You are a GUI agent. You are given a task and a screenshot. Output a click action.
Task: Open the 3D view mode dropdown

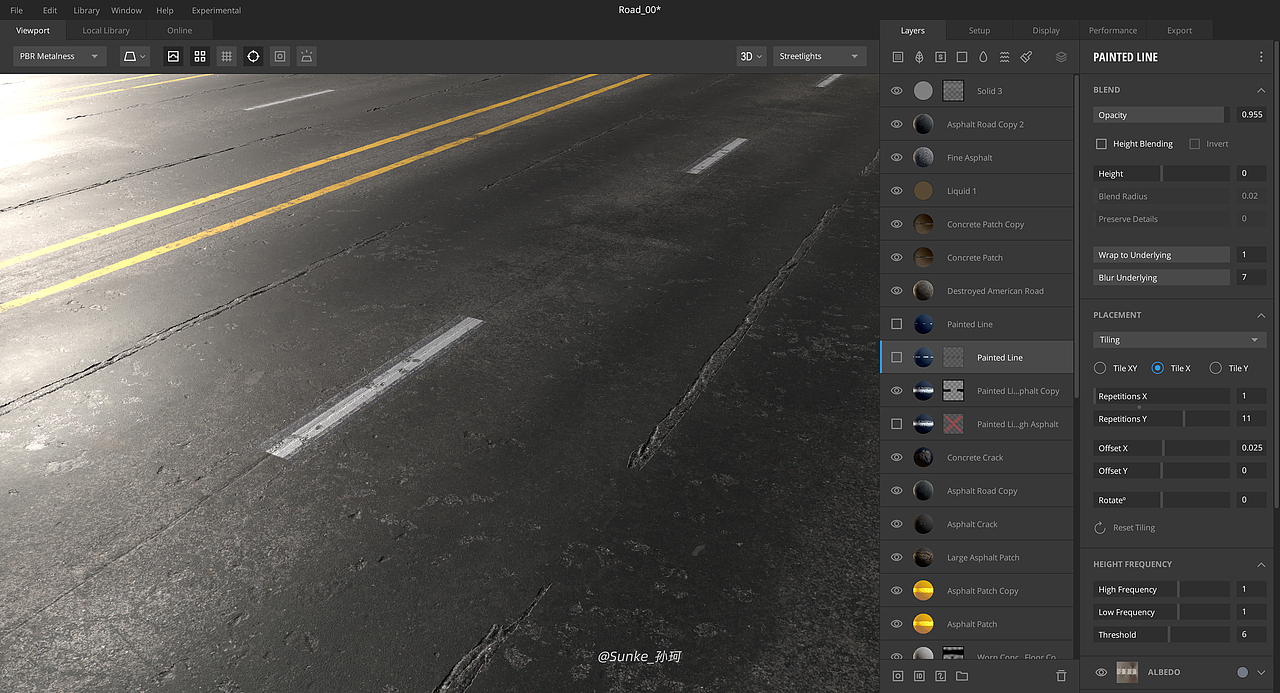pos(751,56)
